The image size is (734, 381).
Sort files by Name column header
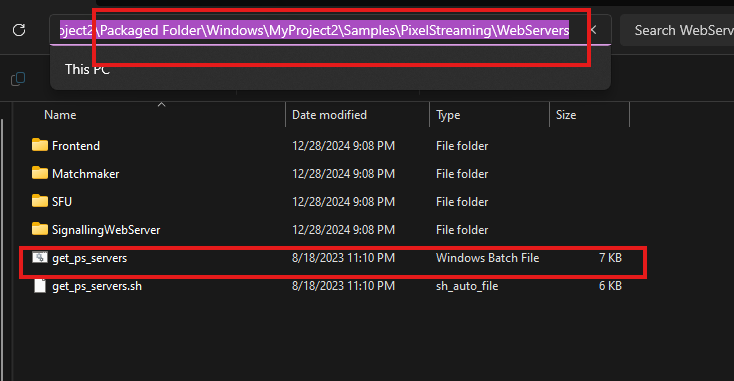point(60,115)
